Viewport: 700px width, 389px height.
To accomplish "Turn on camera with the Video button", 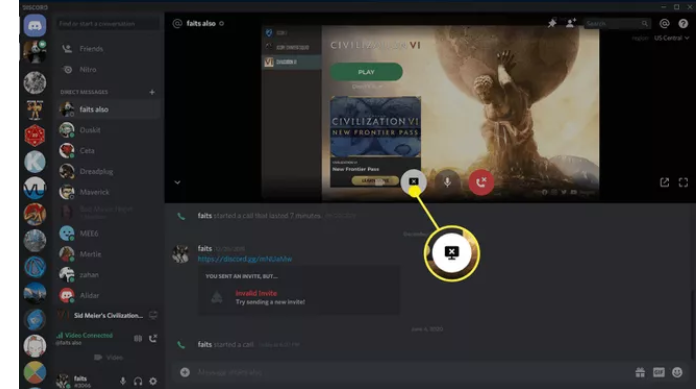I will 108,357.
